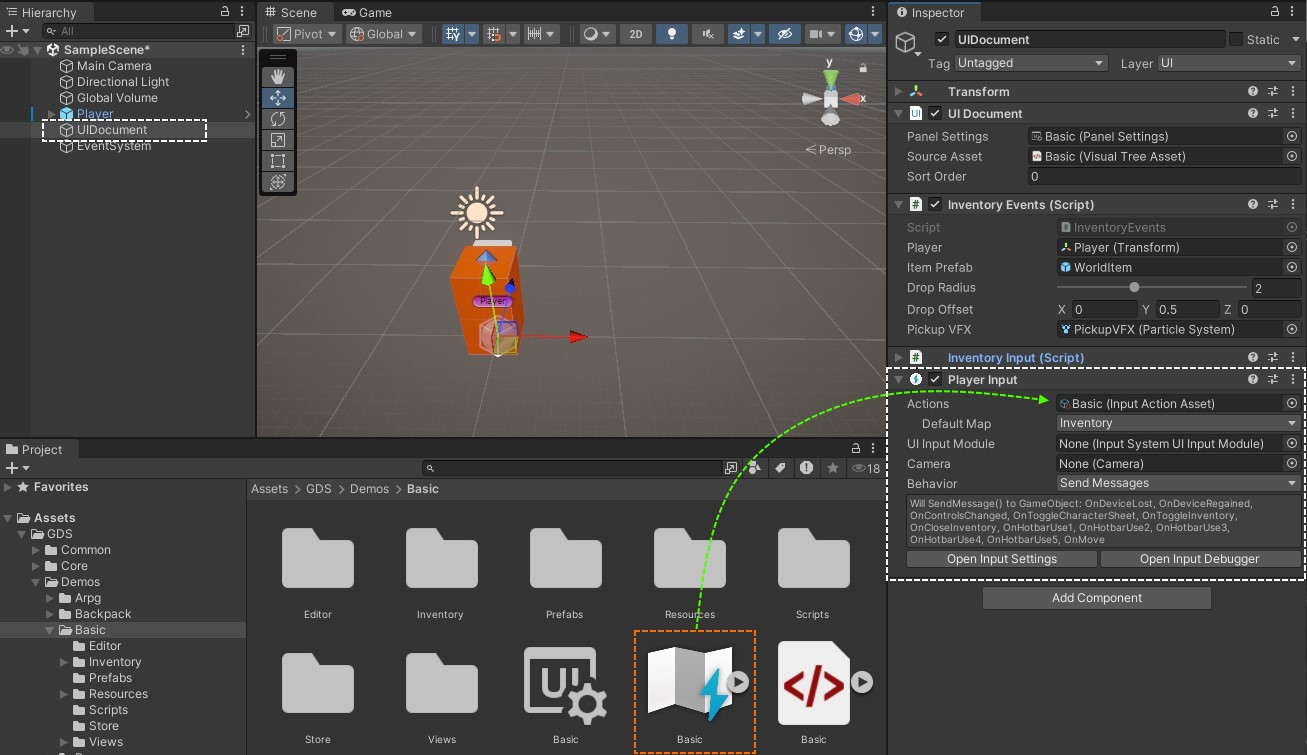Select the Rect tool in Scene
The height and width of the screenshot is (755, 1307).
(278, 161)
